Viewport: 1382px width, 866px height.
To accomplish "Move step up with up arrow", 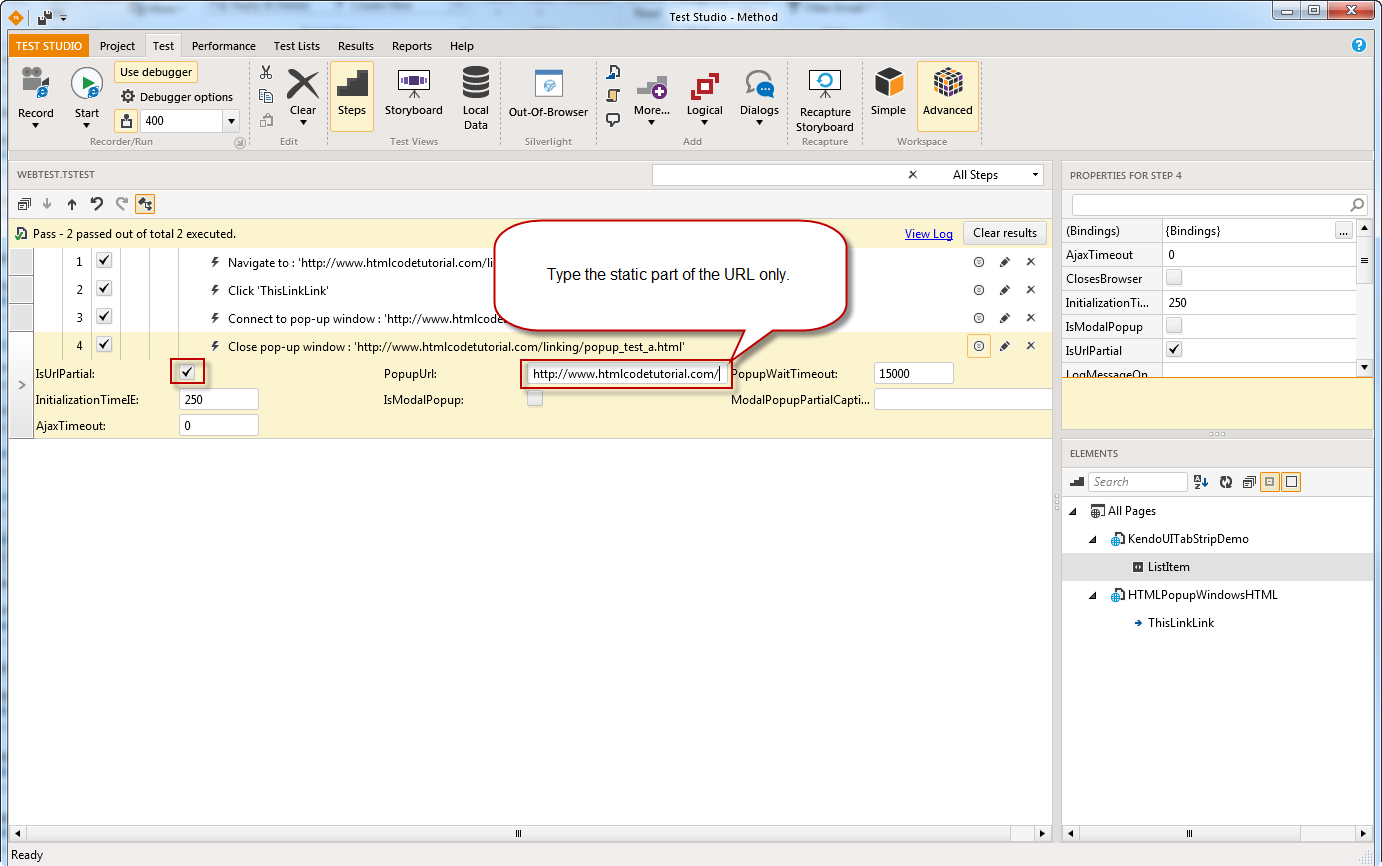I will pos(72,204).
